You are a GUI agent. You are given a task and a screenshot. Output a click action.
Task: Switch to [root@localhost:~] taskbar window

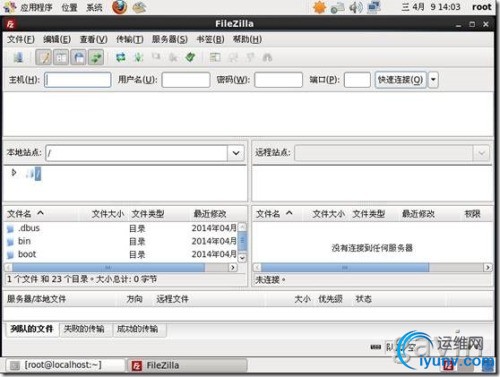click(65, 365)
